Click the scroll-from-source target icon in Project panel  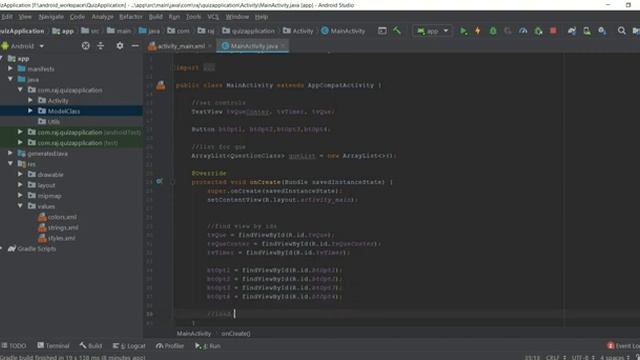85,46
